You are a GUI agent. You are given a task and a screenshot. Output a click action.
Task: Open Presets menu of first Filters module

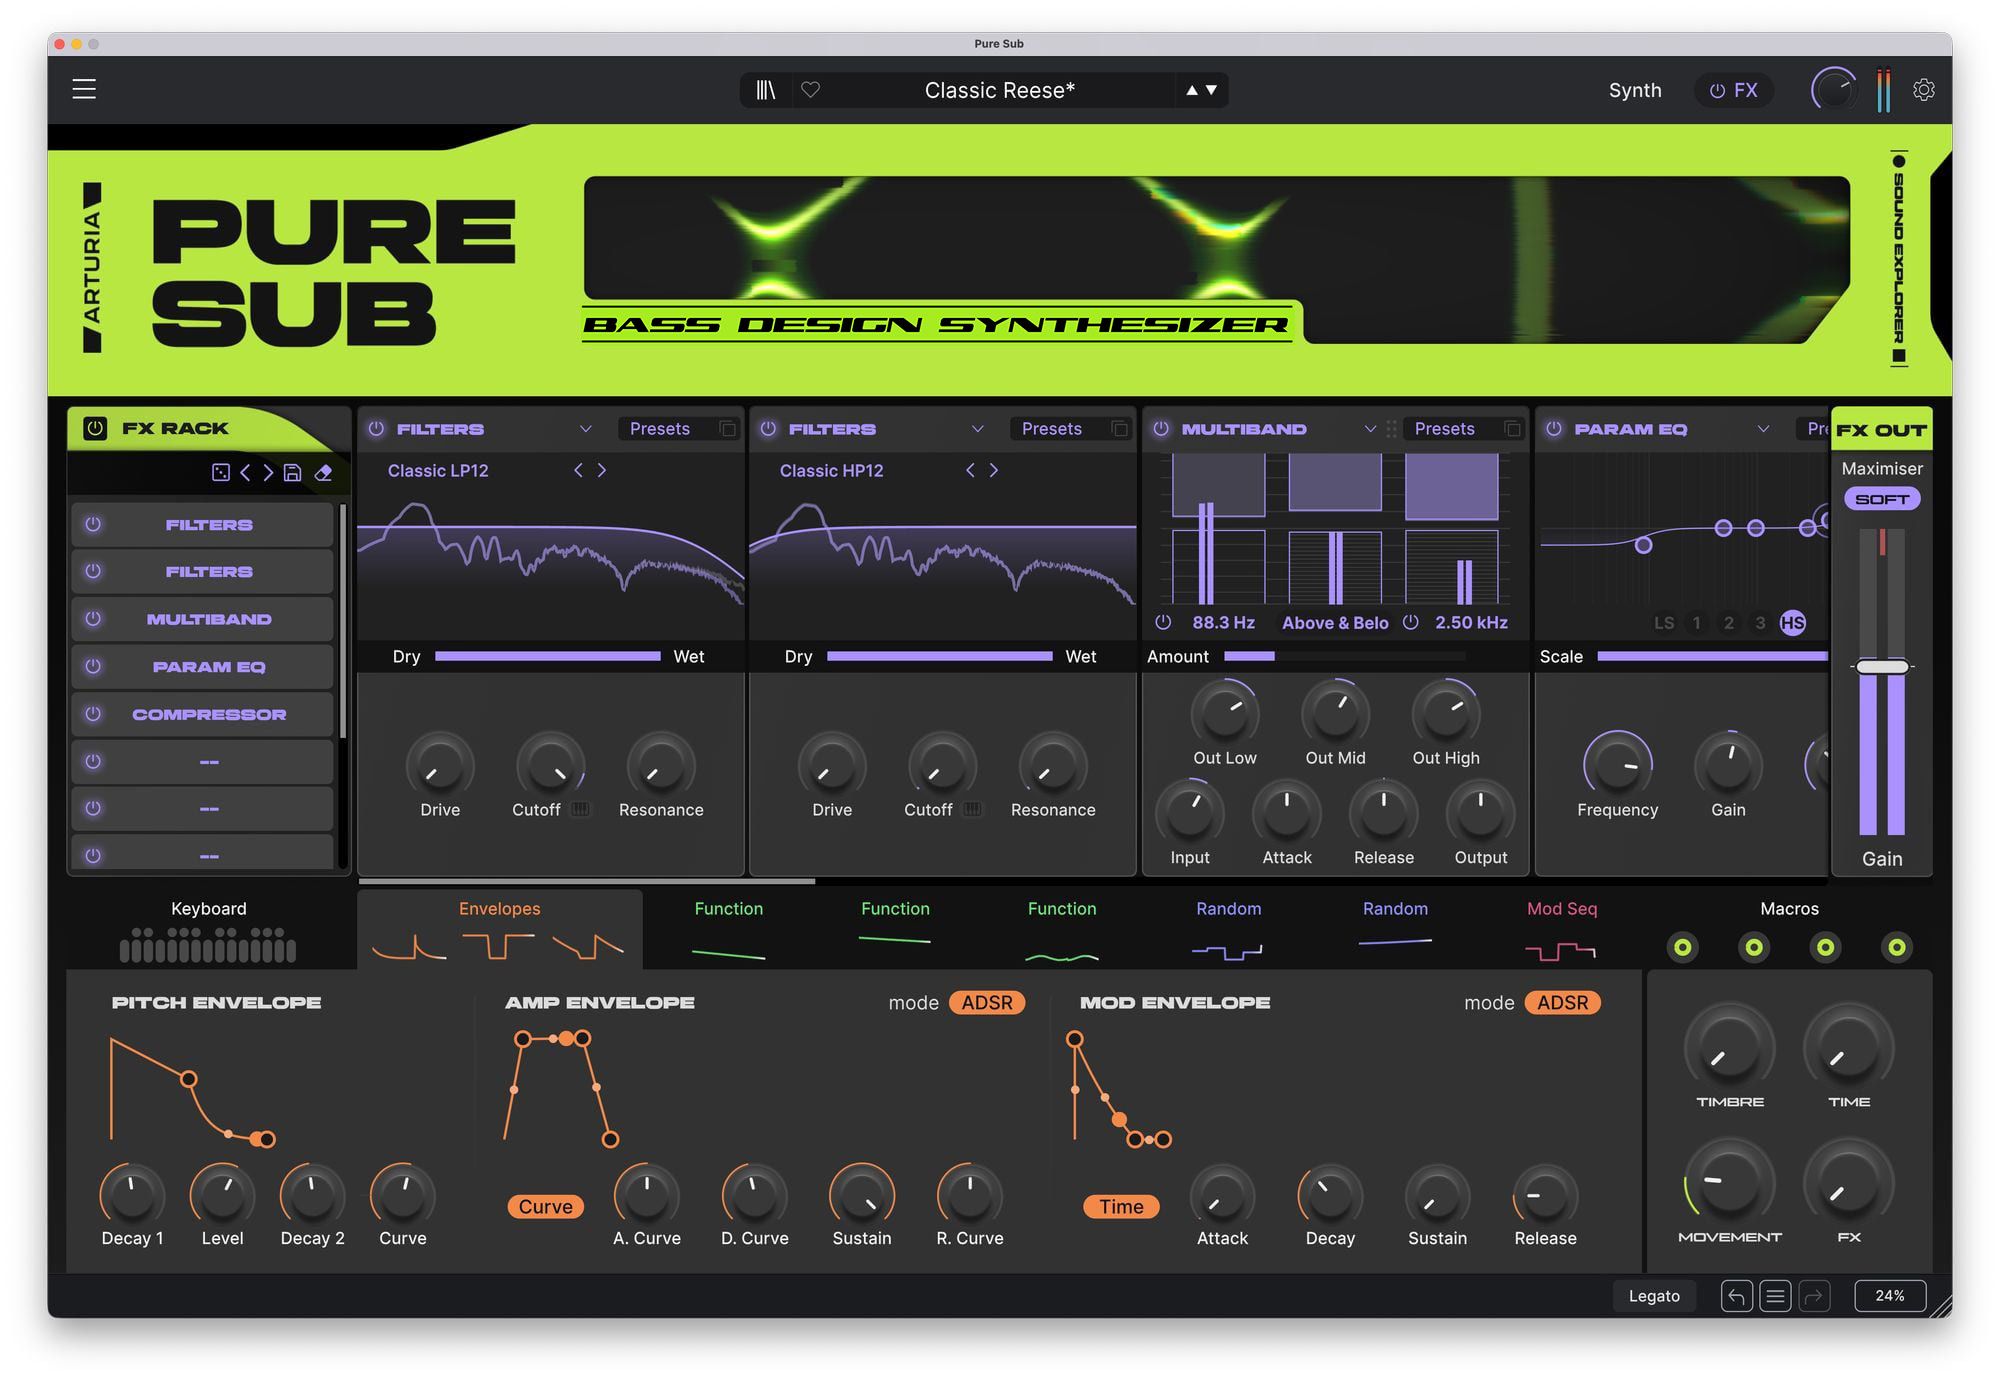point(660,429)
